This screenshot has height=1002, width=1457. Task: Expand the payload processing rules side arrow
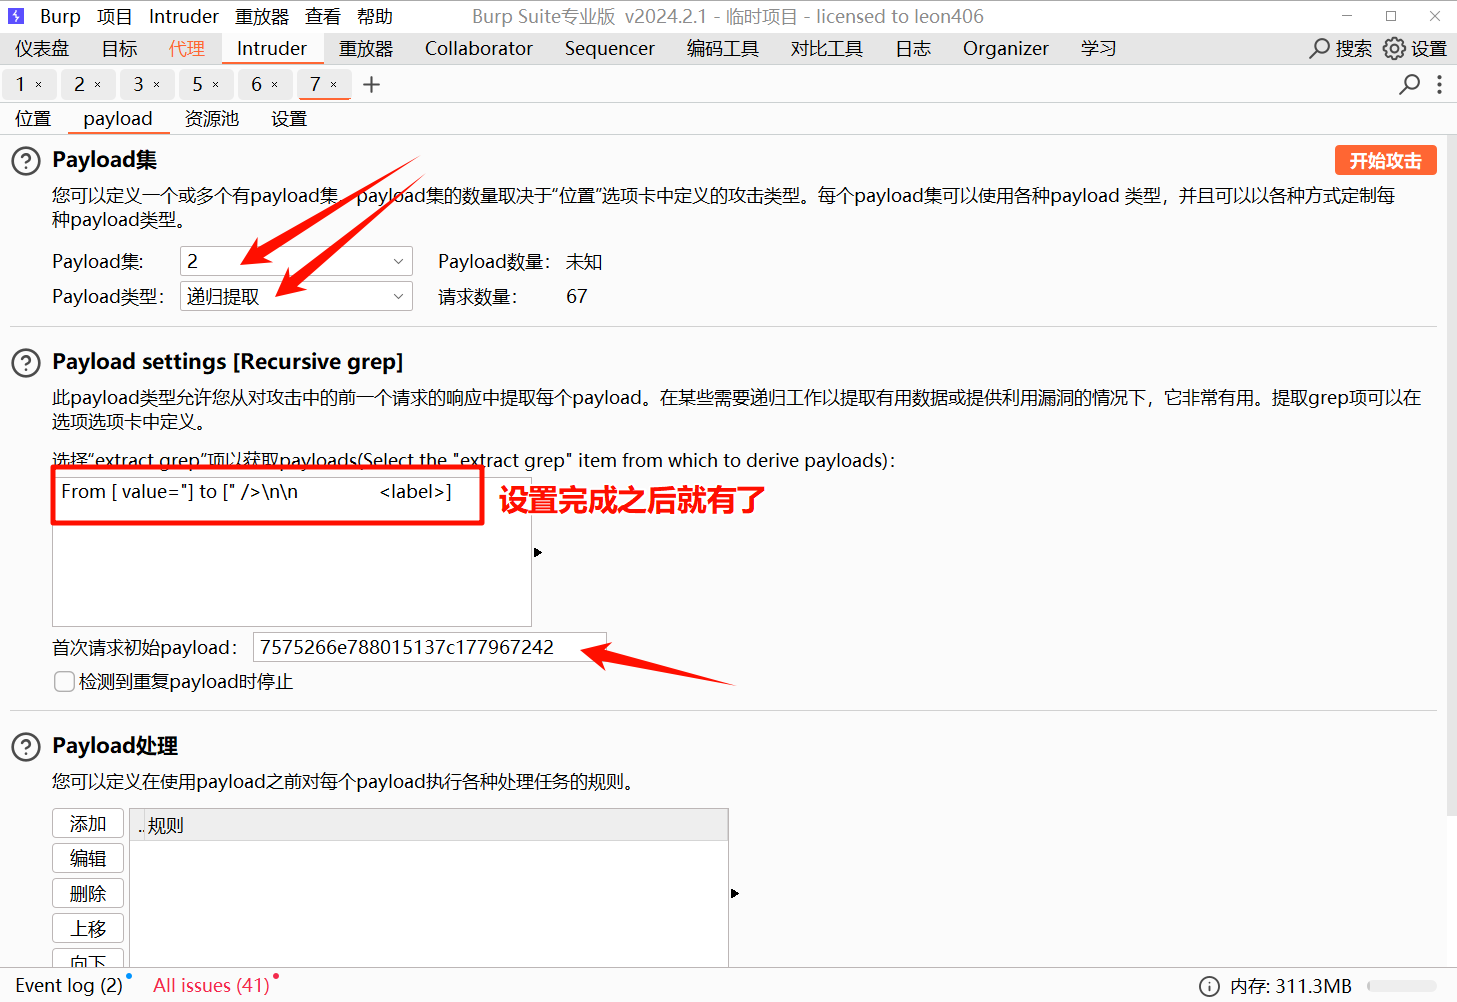(735, 893)
